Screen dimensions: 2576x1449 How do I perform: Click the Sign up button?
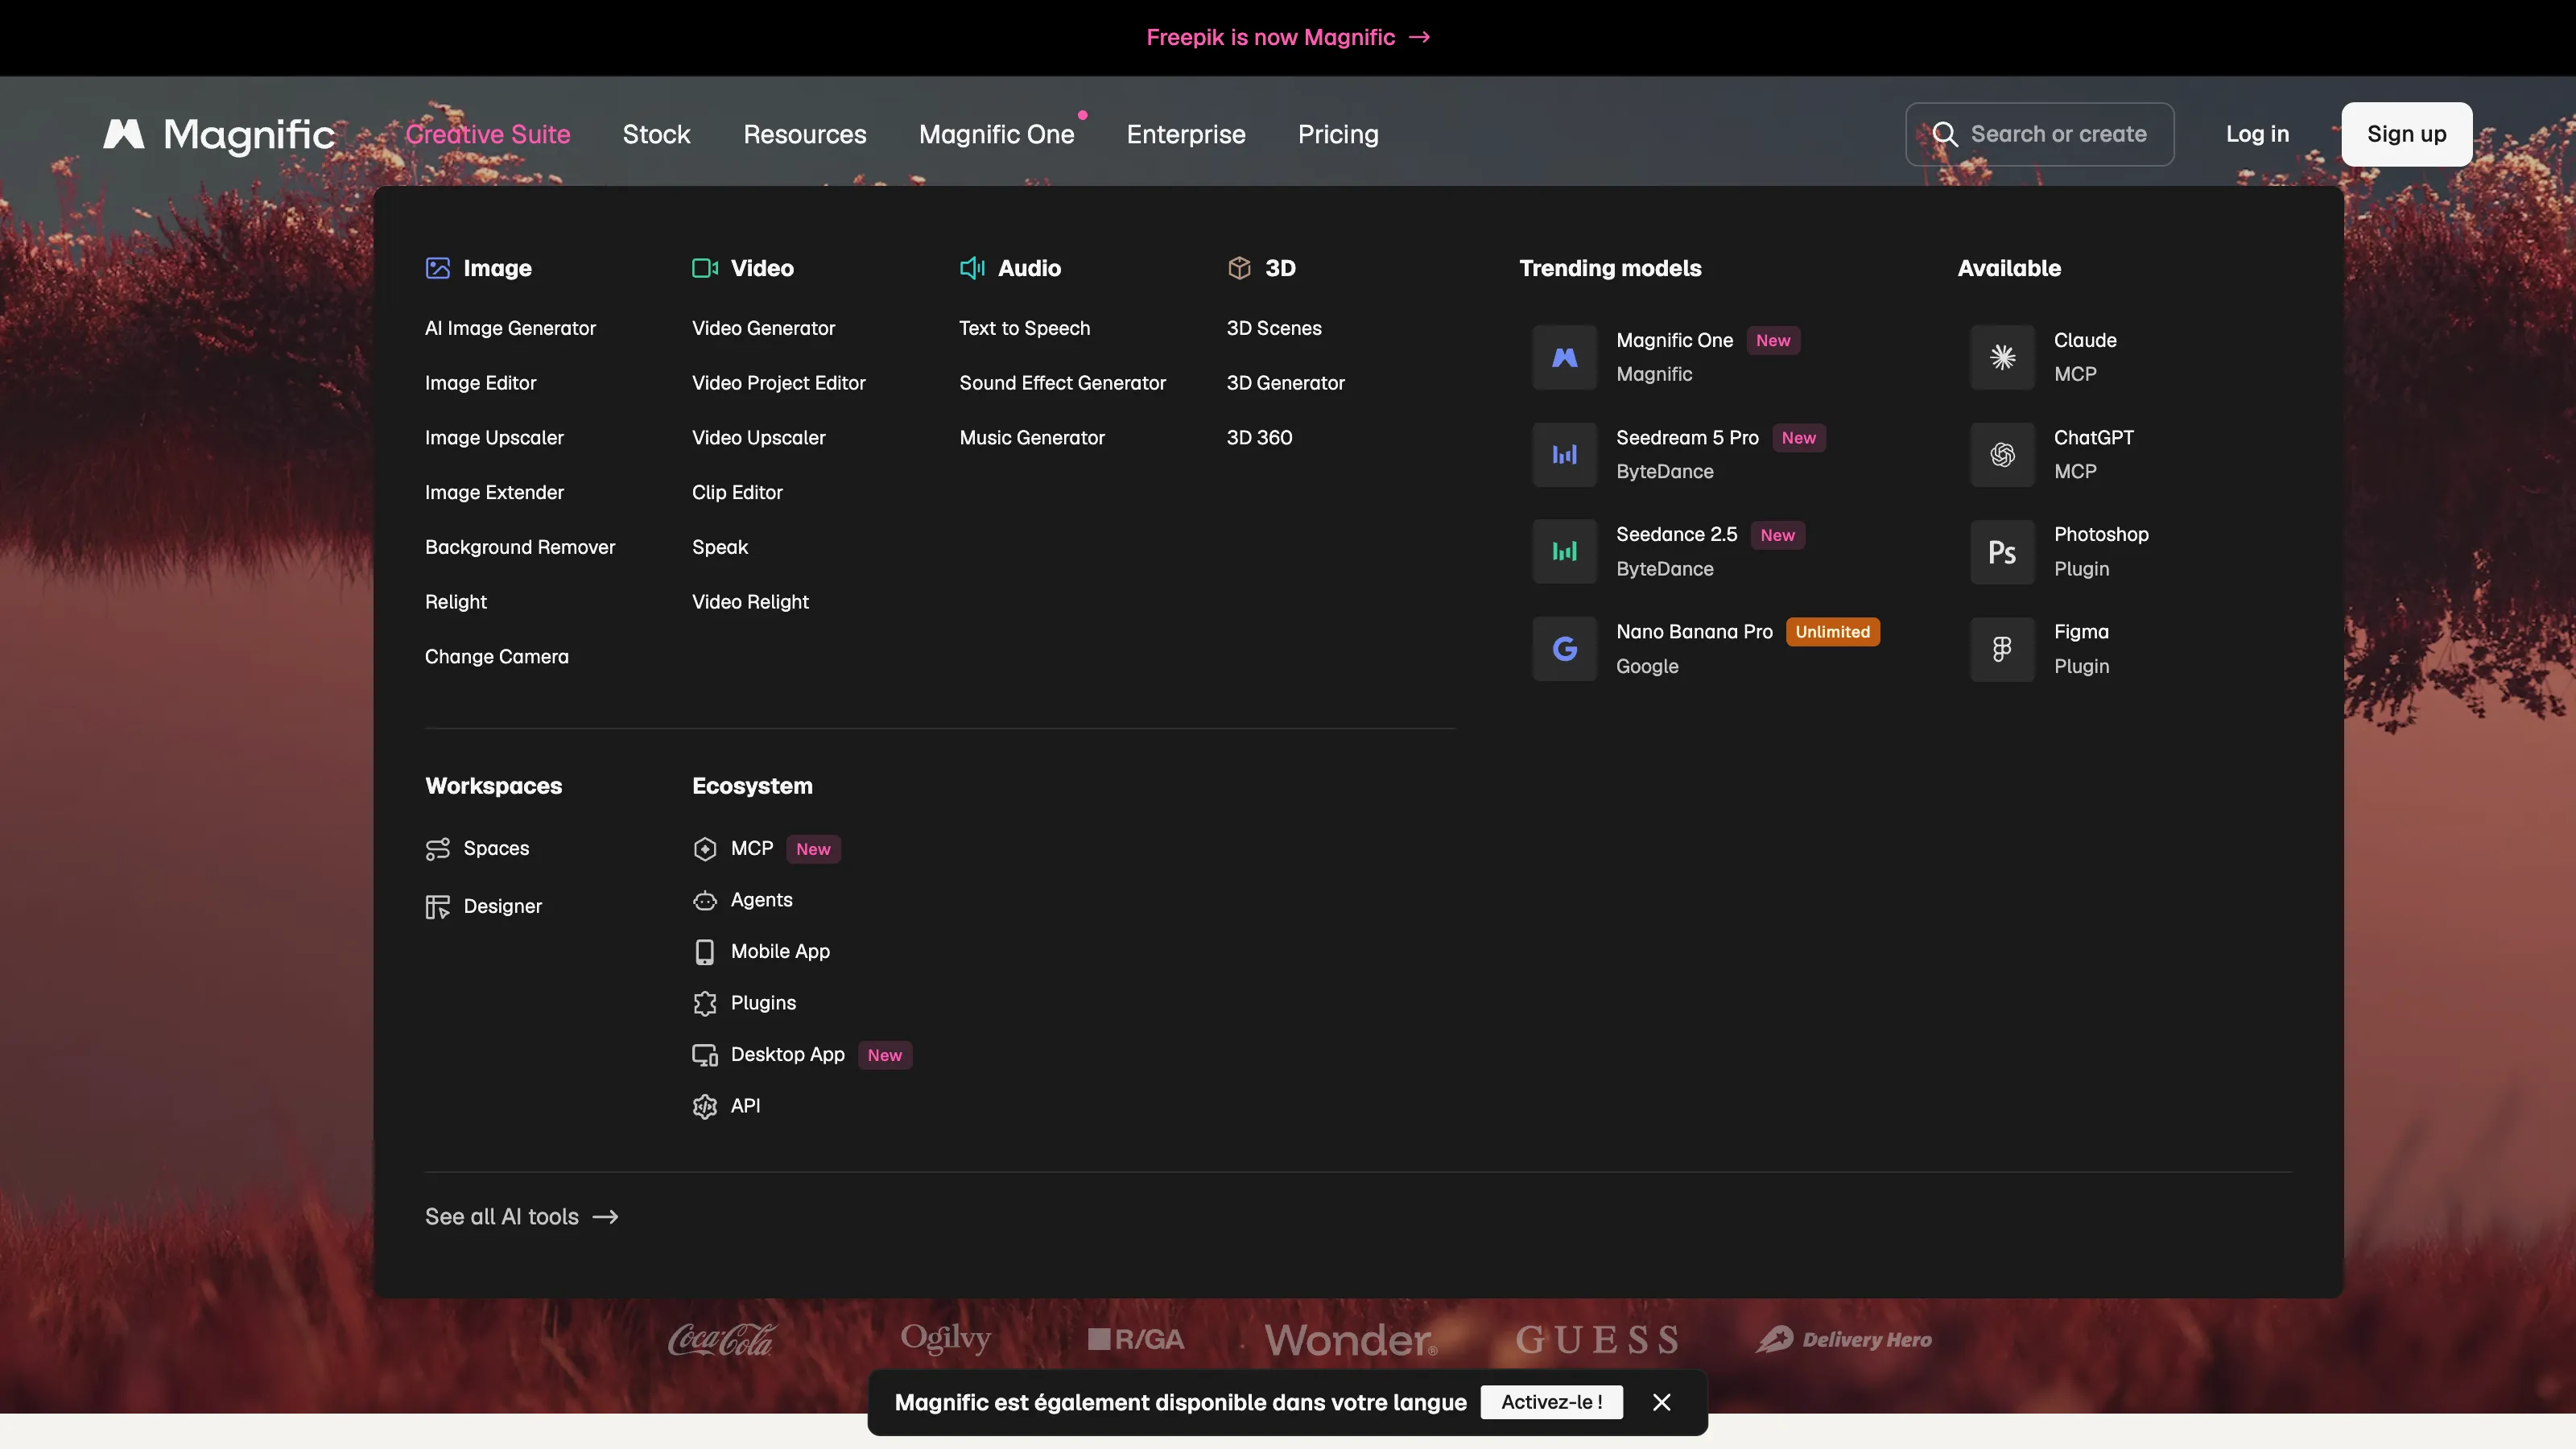(x=2406, y=134)
